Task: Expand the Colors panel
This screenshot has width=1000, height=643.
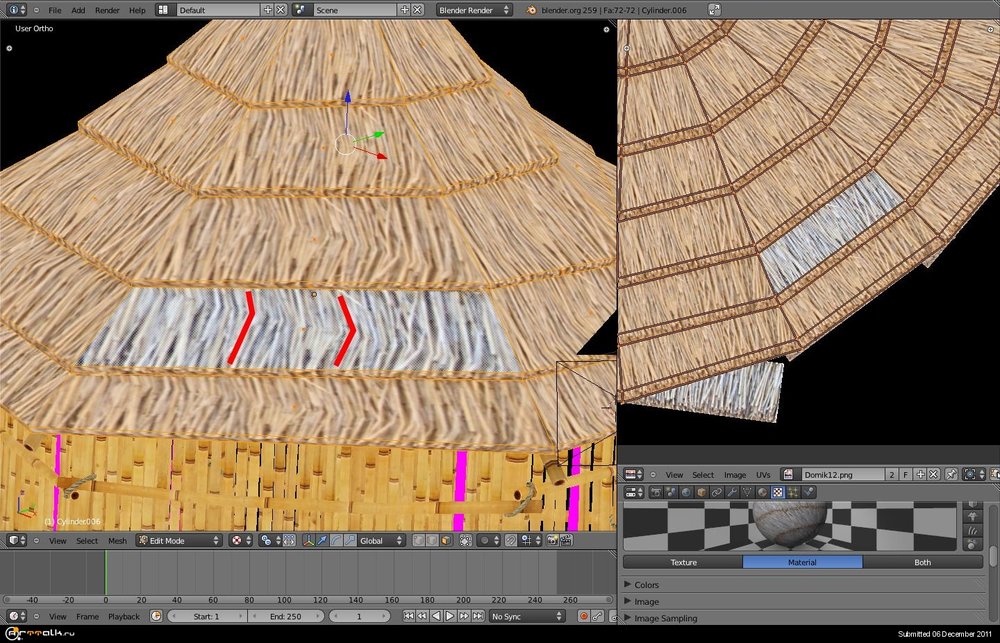Action: 646,584
